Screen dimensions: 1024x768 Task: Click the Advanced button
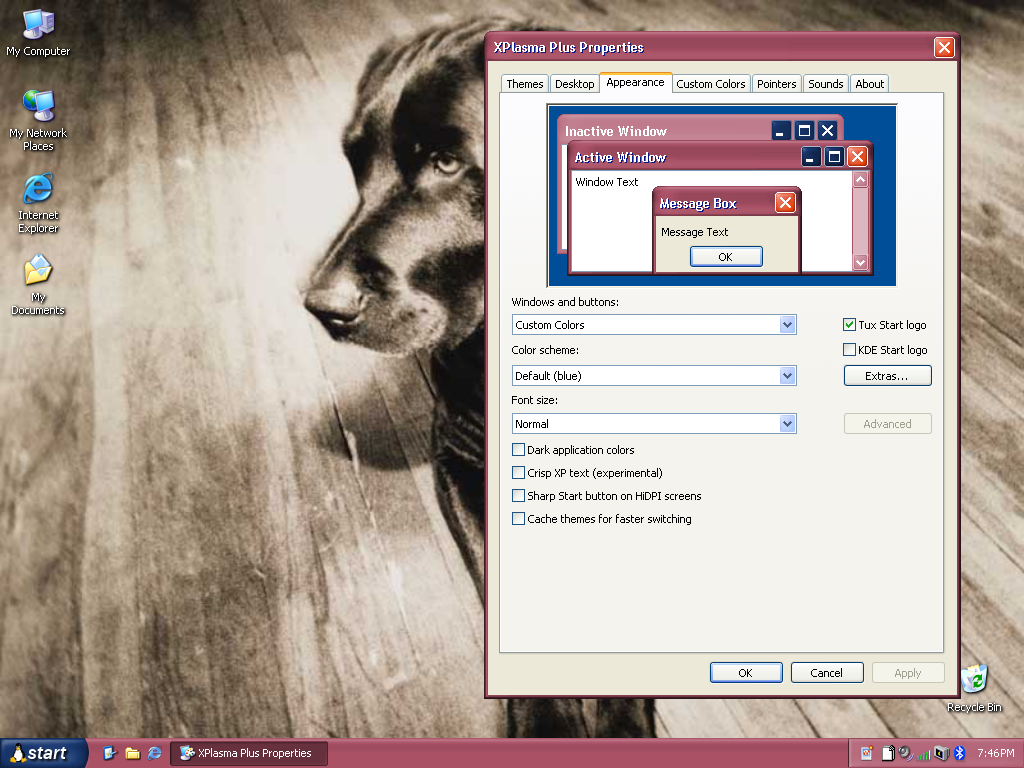pos(888,424)
